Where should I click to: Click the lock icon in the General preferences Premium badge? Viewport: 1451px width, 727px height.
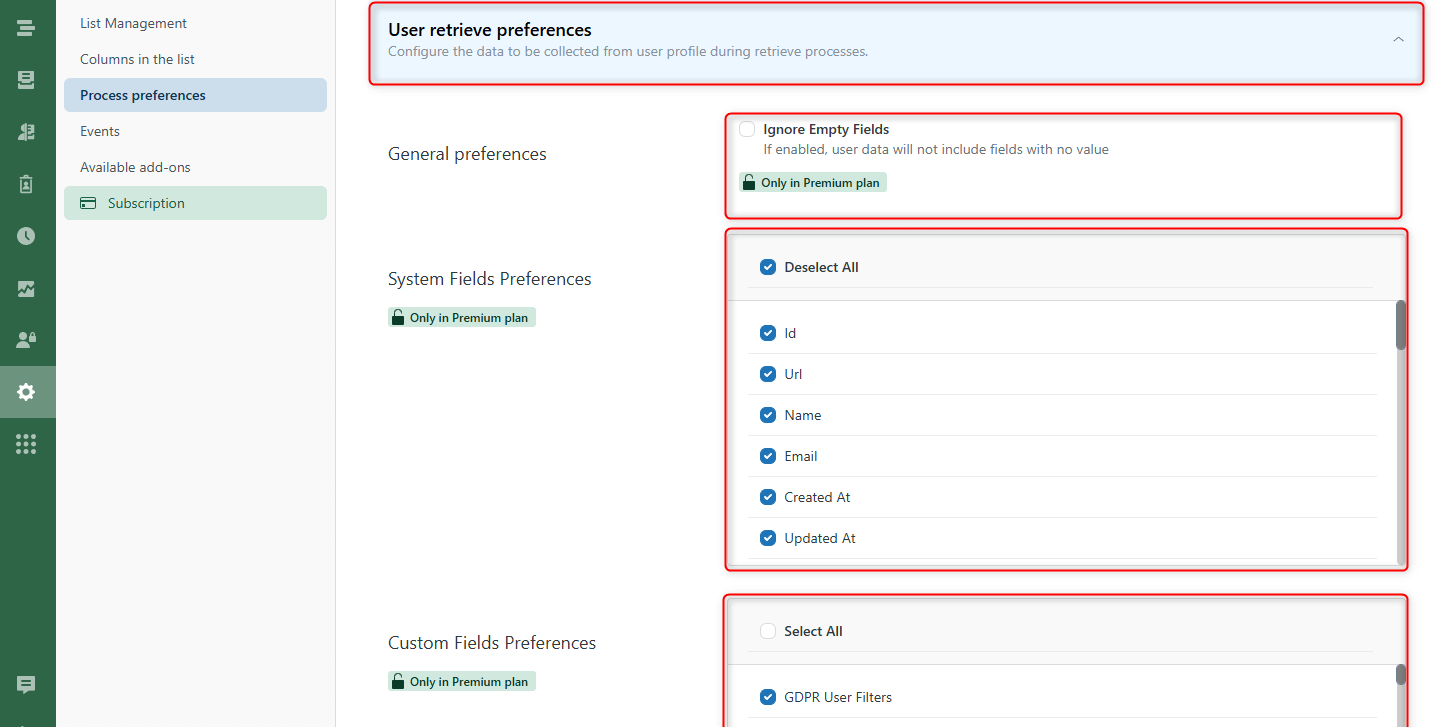click(748, 182)
